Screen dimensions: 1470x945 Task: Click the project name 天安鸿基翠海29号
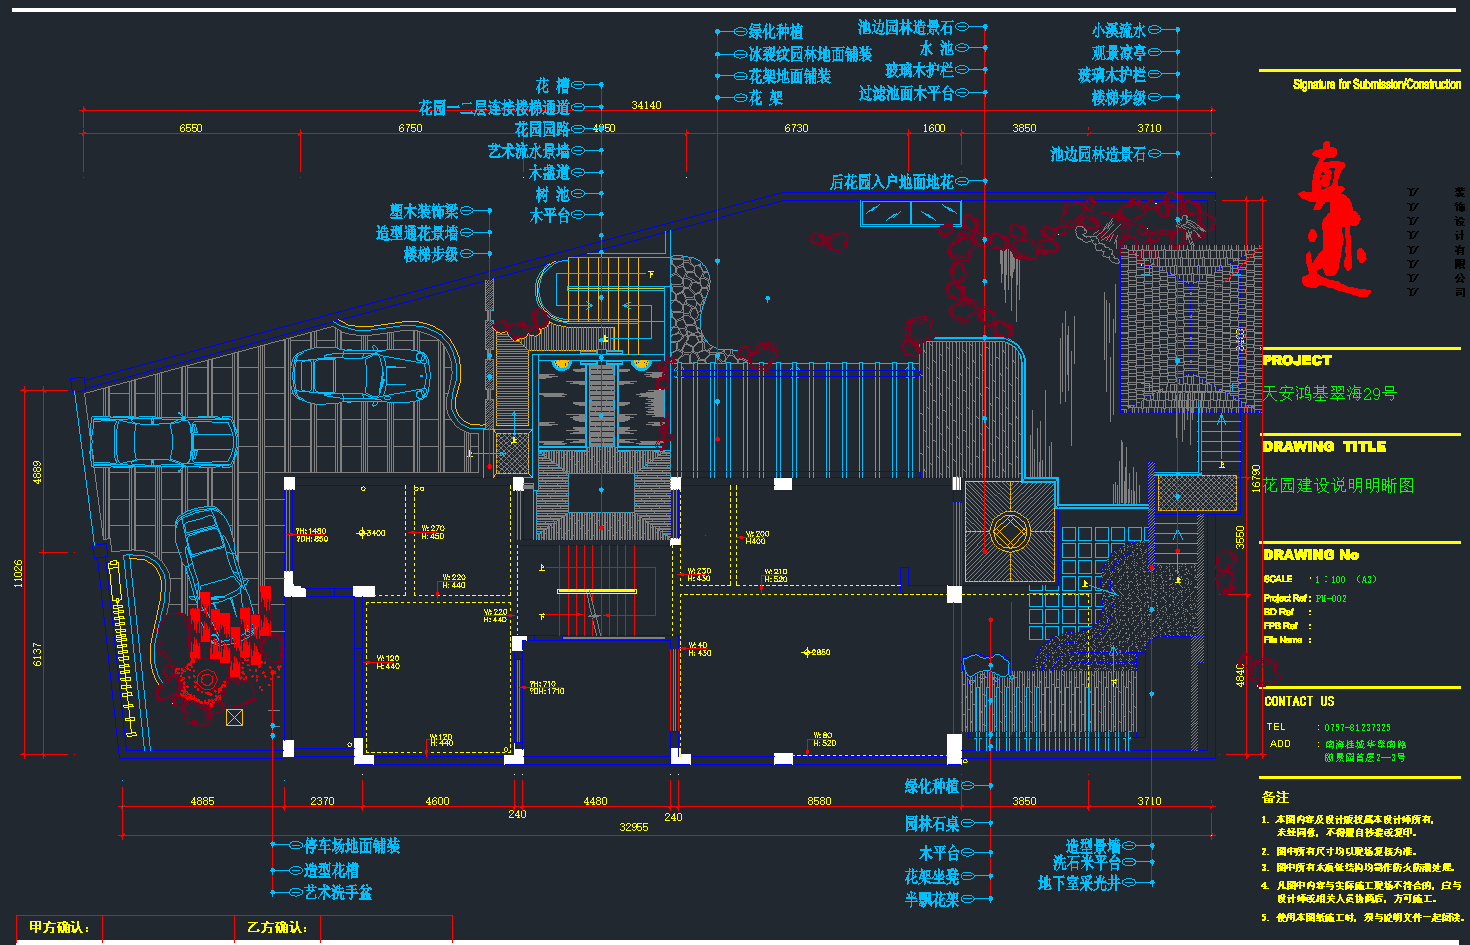[1329, 394]
